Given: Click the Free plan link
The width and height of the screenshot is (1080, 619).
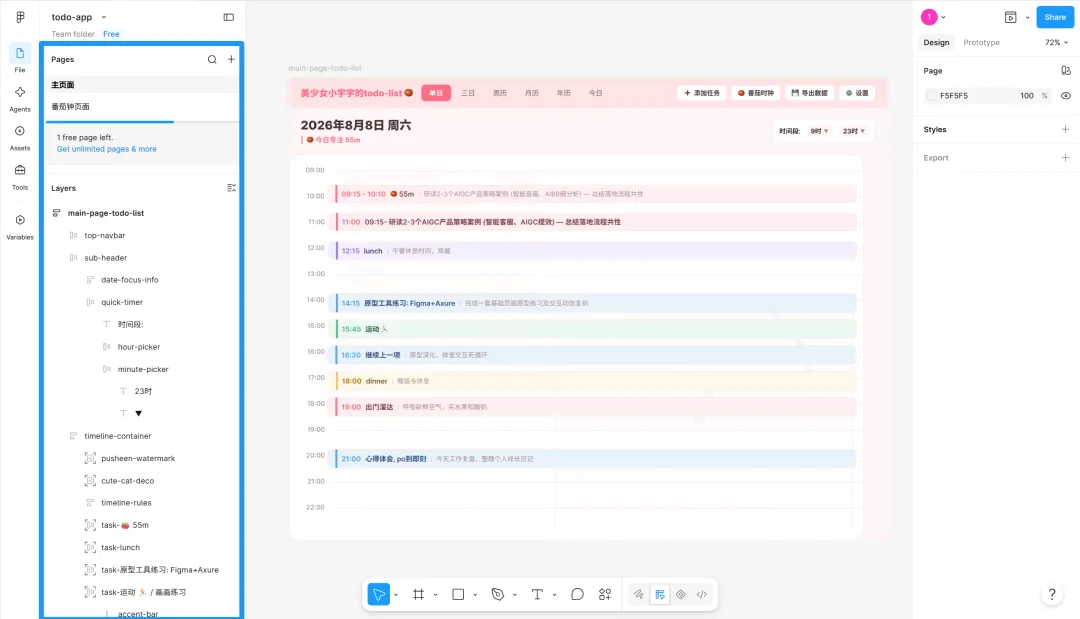Looking at the screenshot, I should pyautogui.click(x=111, y=34).
